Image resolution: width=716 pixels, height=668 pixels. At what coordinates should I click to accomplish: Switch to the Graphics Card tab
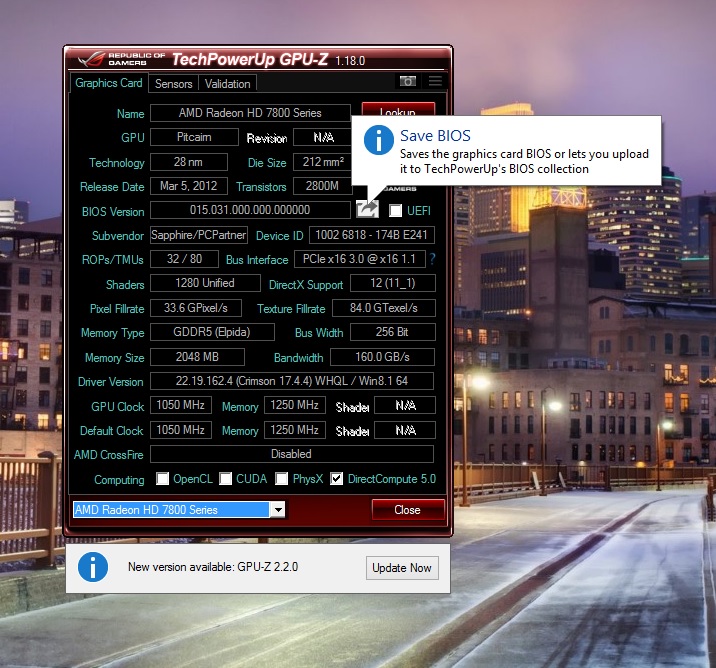[x=109, y=83]
